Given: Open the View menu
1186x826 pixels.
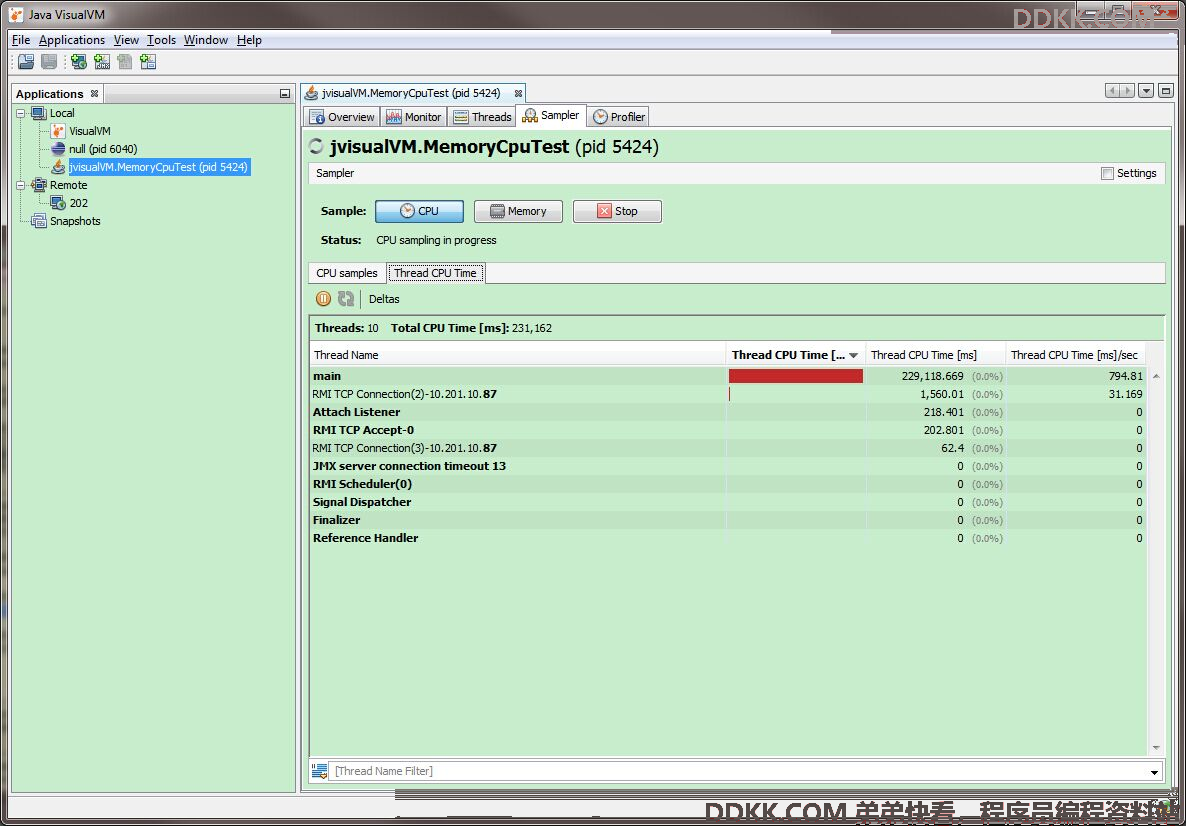Looking at the screenshot, I should [x=126, y=40].
